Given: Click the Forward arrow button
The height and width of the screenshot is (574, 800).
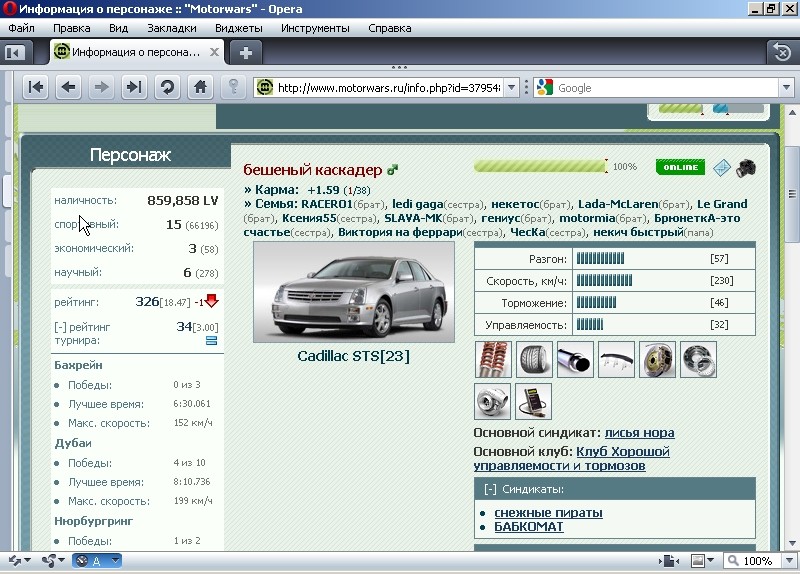Looking at the screenshot, I should click(x=102, y=88).
